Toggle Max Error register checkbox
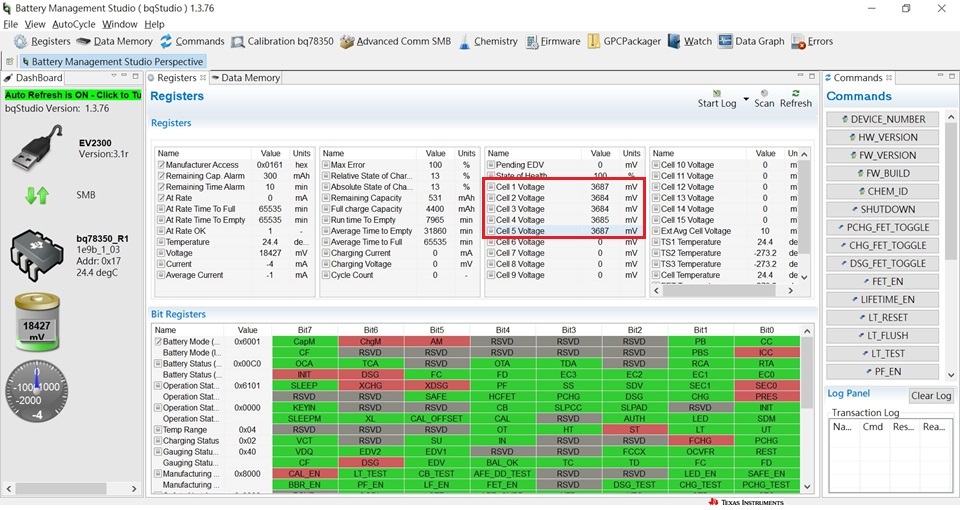960x510 pixels. [x=326, y=165]
